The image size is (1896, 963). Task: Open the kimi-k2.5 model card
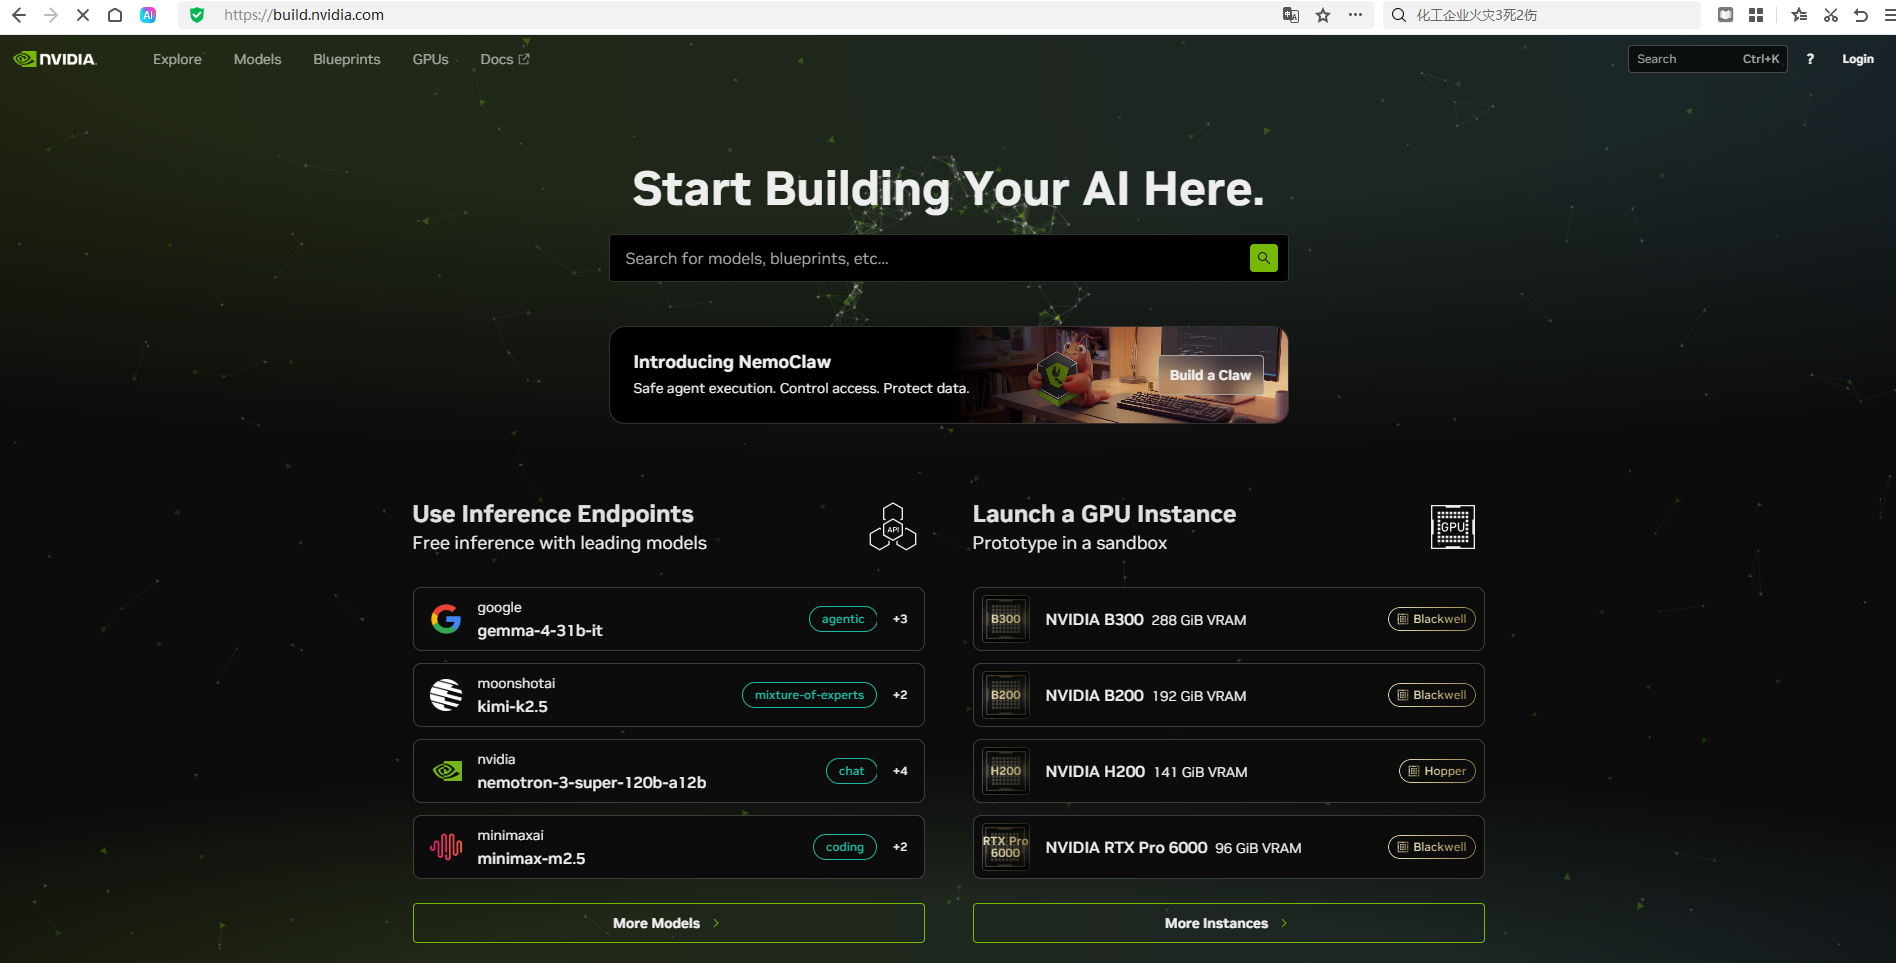coord(669,695)
